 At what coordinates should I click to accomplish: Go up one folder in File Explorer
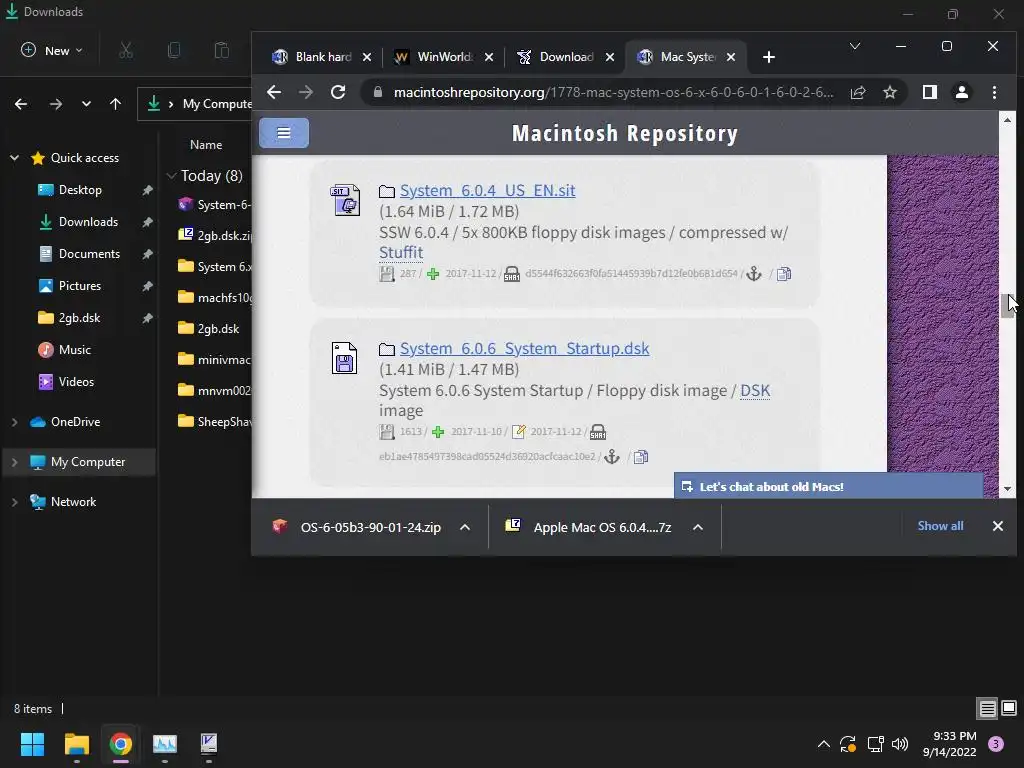[116, 104]
